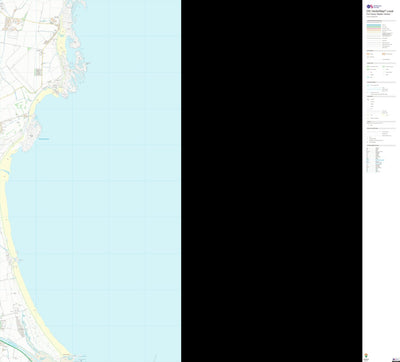The height and width of the screenshot is (362, 400).
Task: Click the highlighted blue row in legend table
Action: 379,160
